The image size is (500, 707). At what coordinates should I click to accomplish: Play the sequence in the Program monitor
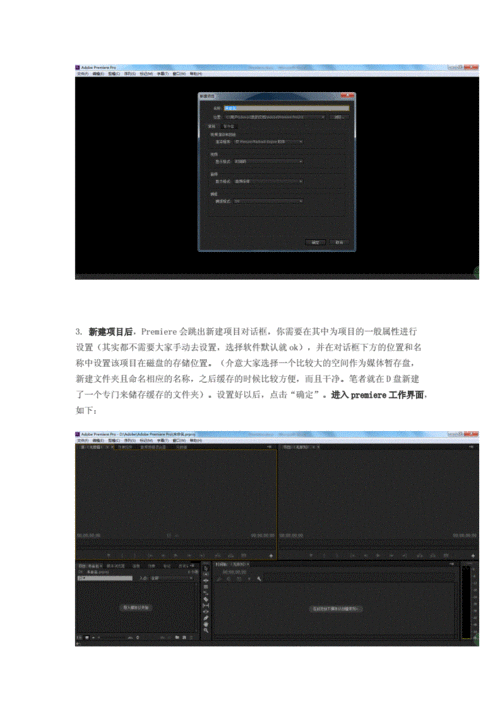pyautogui.click(x=378, y=556)
